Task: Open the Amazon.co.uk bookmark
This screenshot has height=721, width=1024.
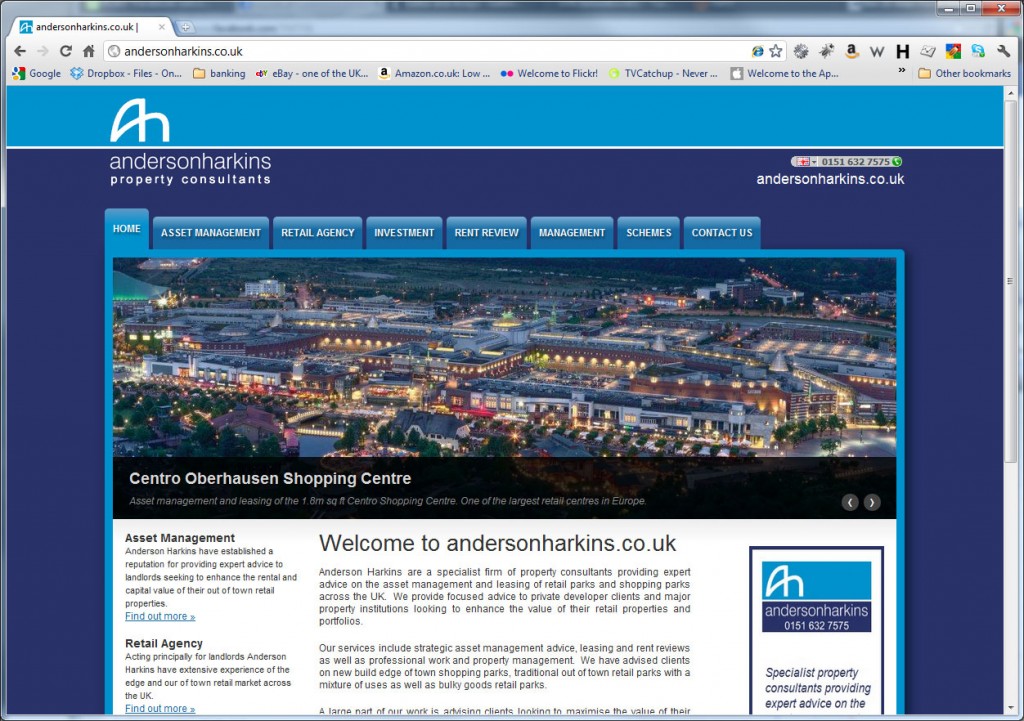Action: coord(434,73)
